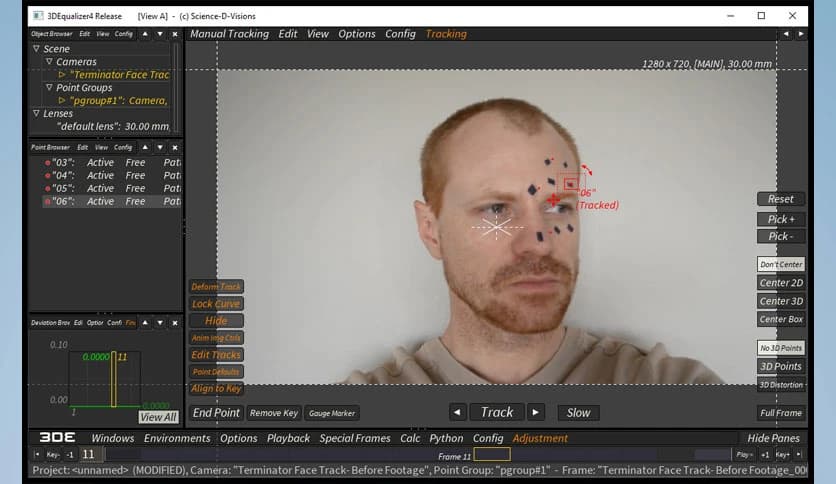Track forward with right arrow button
The width and height of the screenshot is (836, 484).
coord(536,412)
